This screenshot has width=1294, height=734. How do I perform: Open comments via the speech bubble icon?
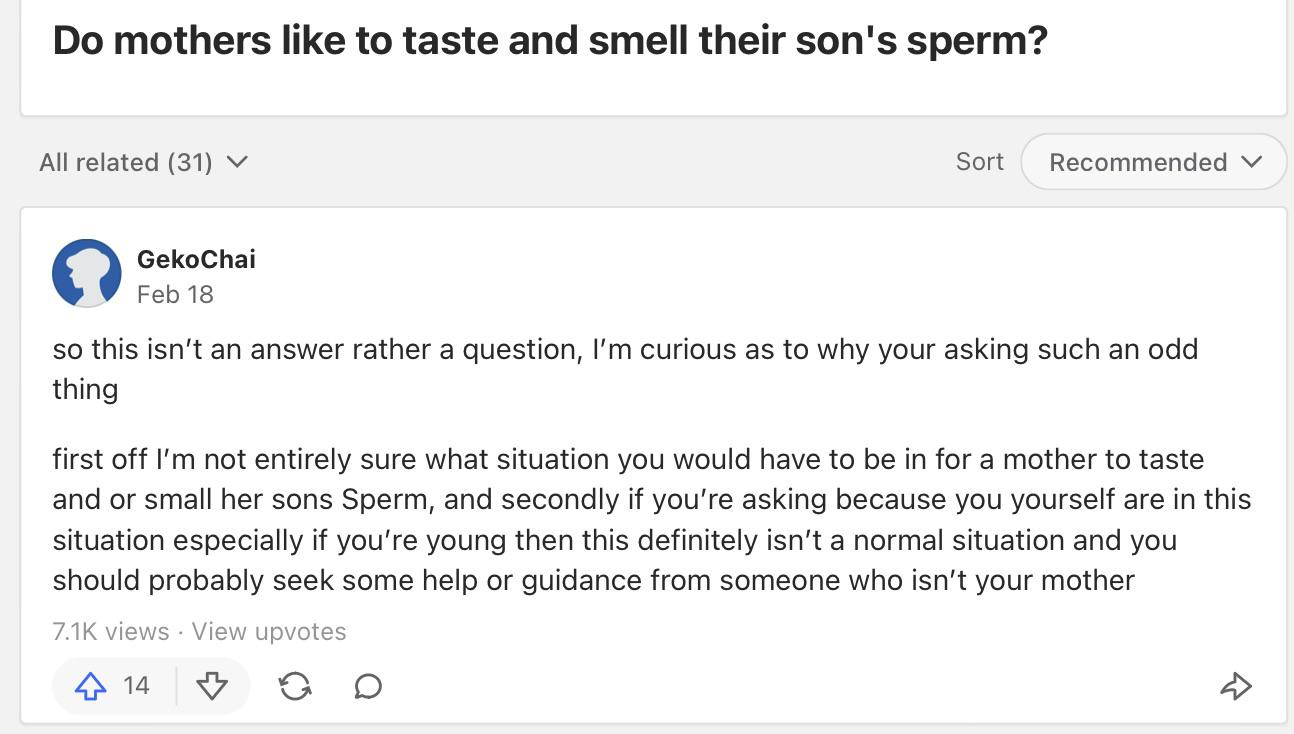pyautogui.click(x=368, y=686)
